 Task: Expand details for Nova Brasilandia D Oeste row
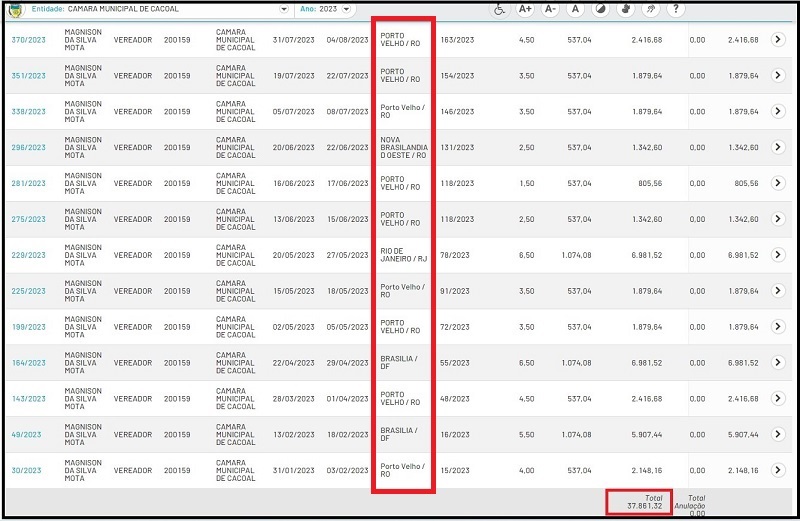click(779, 147)
